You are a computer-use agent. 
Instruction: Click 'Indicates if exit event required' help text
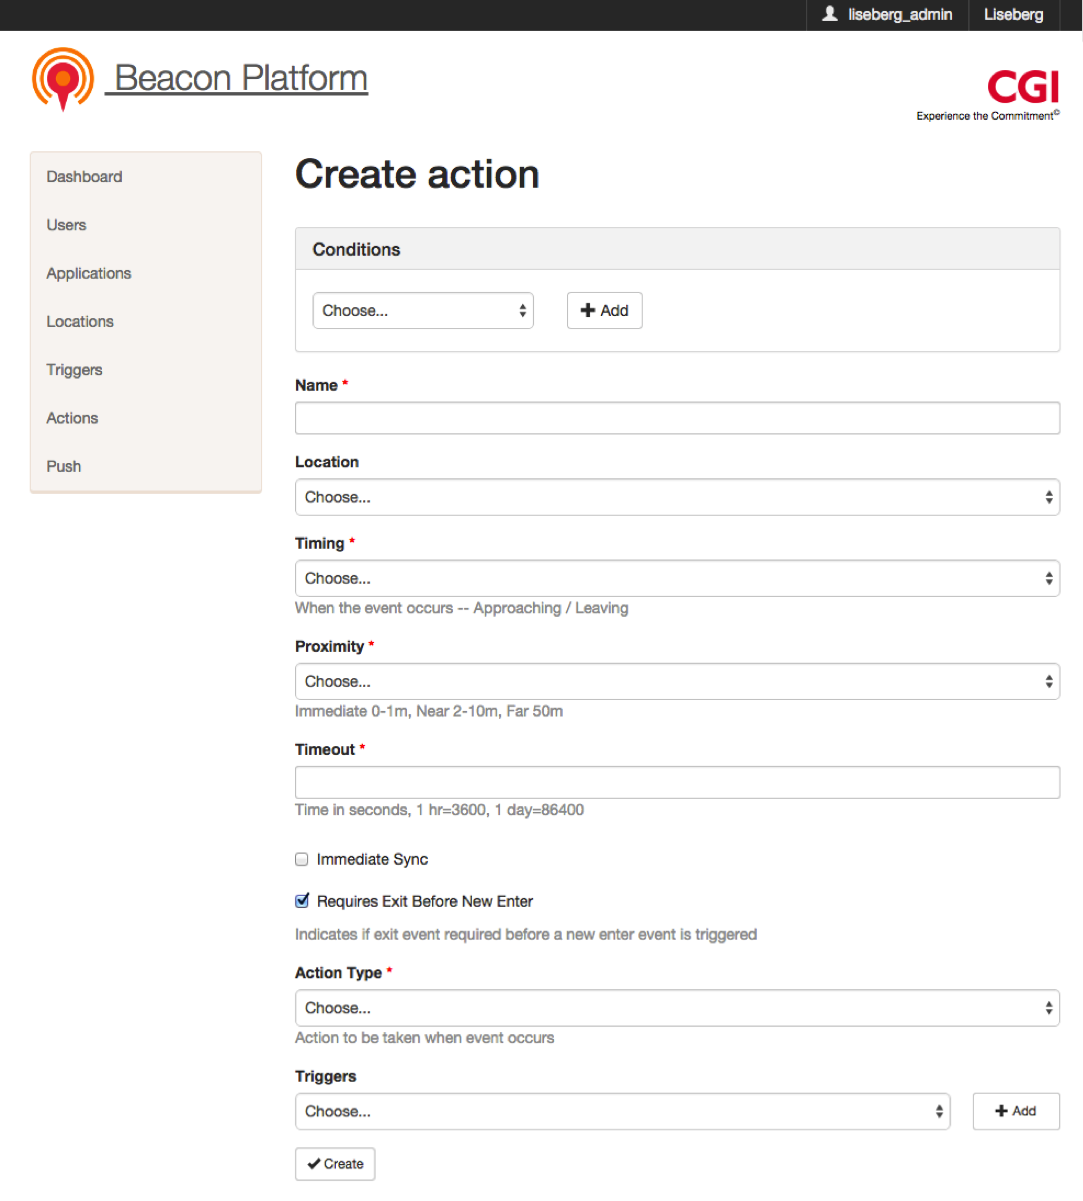click(526, 934)
